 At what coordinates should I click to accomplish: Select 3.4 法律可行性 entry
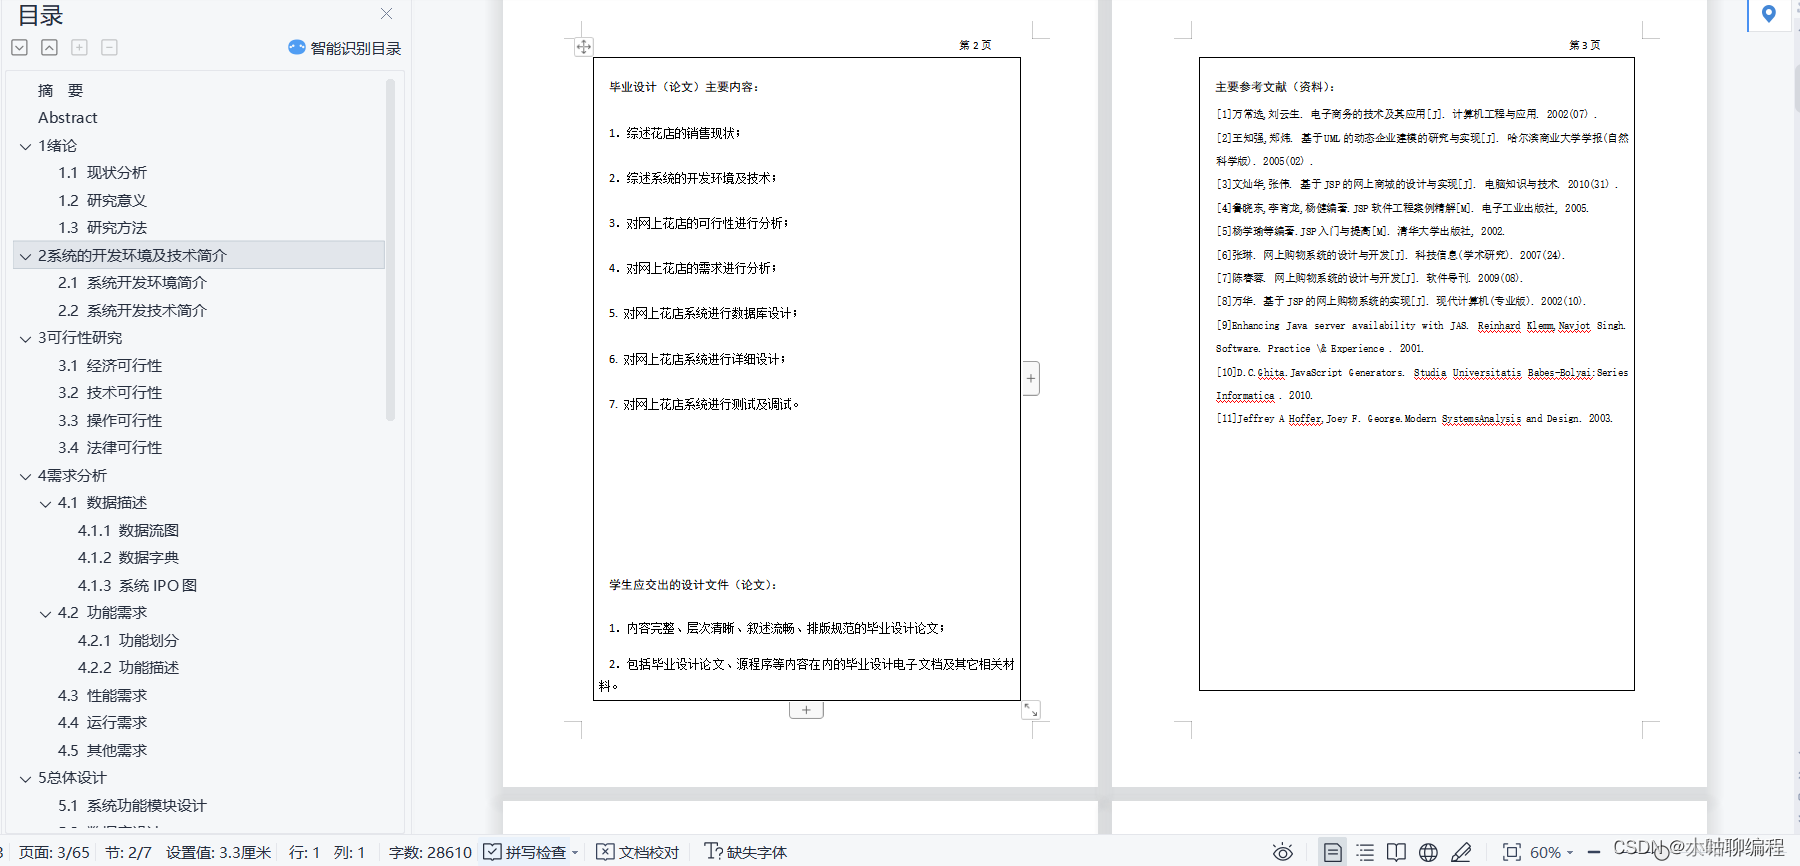pos(110,448)
